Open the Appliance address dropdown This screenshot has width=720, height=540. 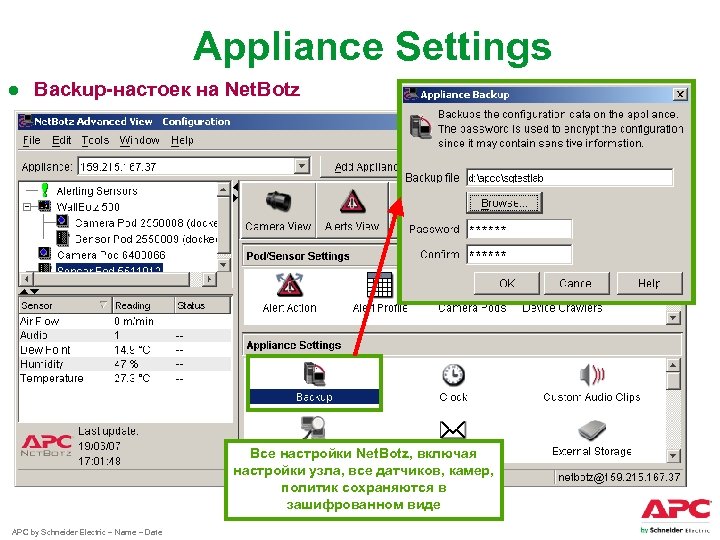click(x=302, y=166)
